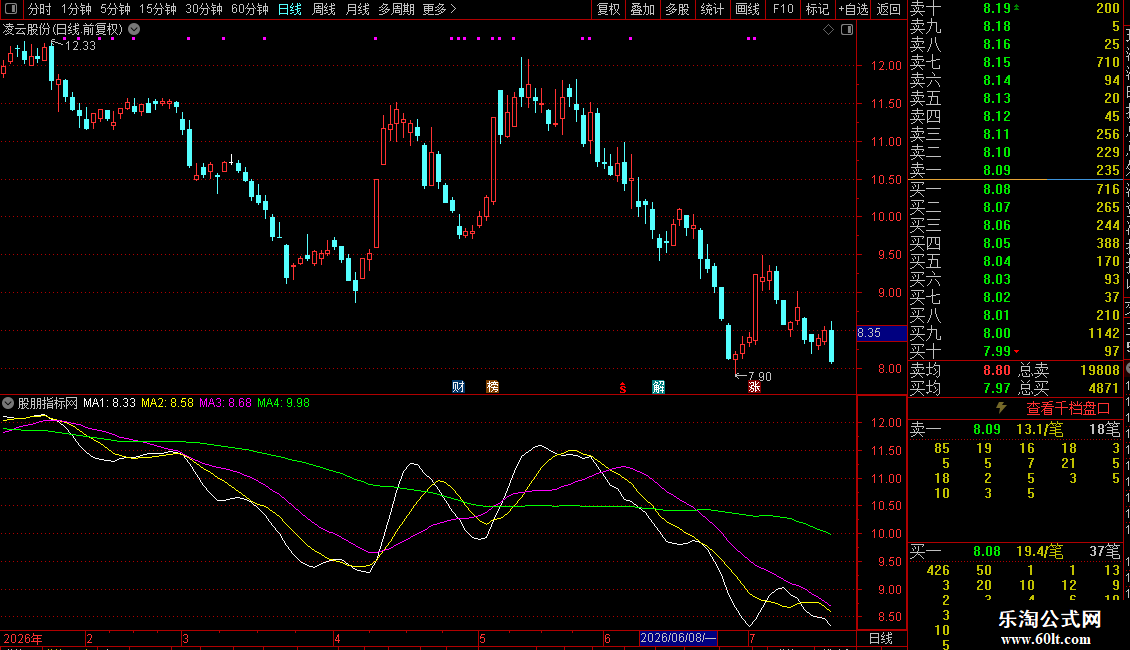1130x650 pixels.
Task: Click the 解 info marker on chart
Action: (658, 387)
